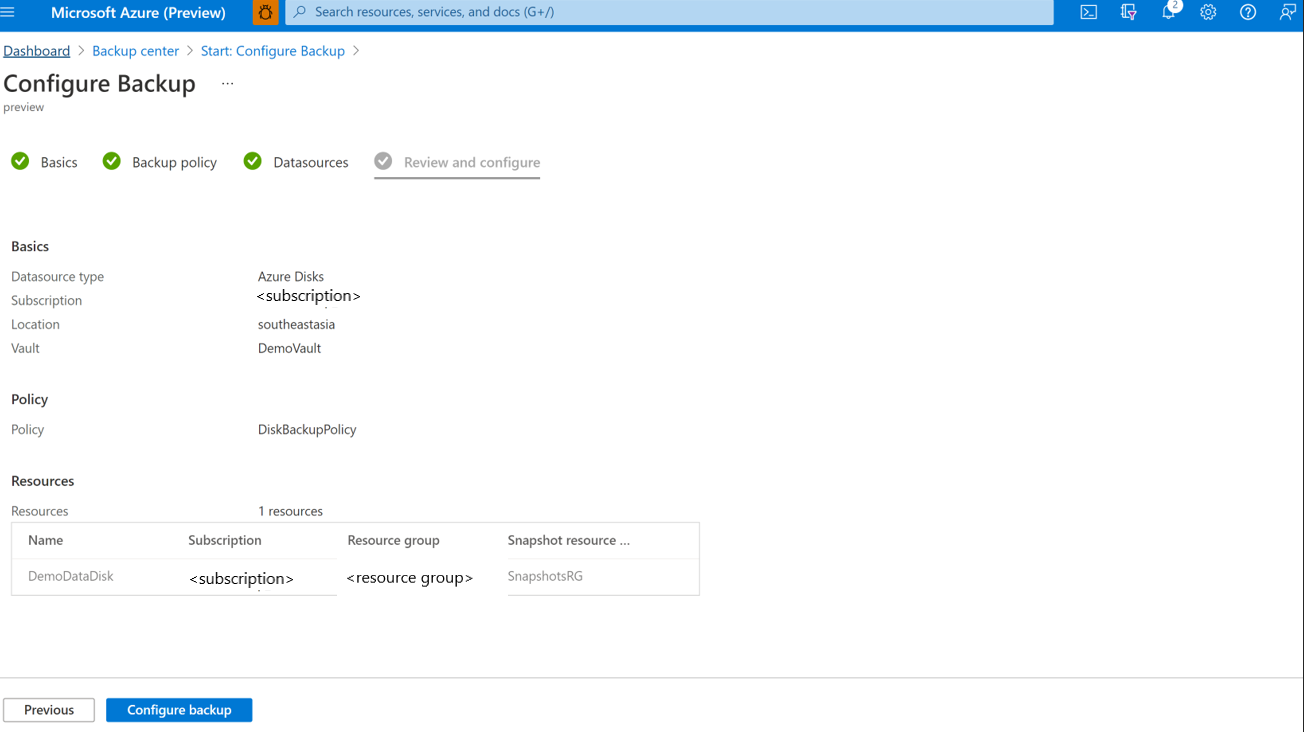Click the <resource group> table cell
Screen dimensions: 1304x732
tap(410, 578)
